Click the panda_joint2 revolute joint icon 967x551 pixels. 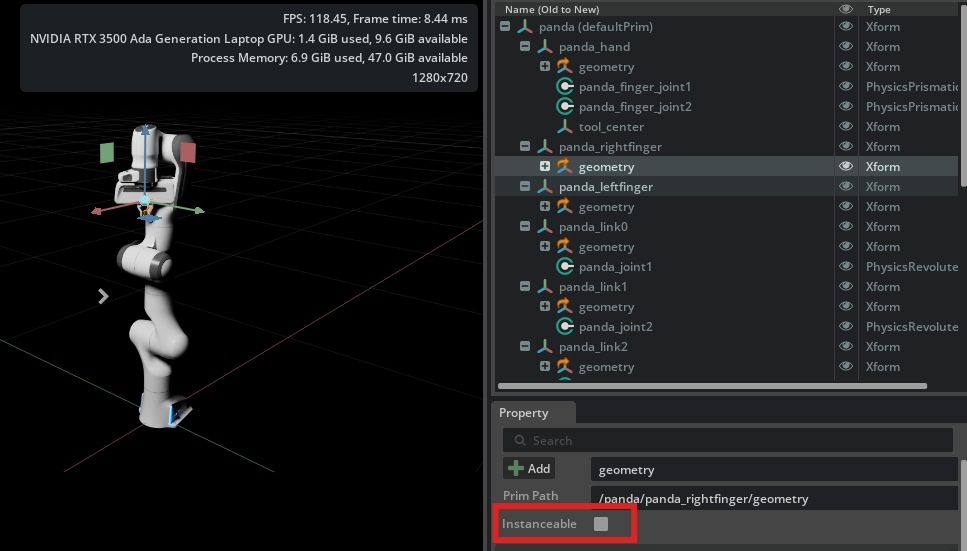tap(564, 327)
